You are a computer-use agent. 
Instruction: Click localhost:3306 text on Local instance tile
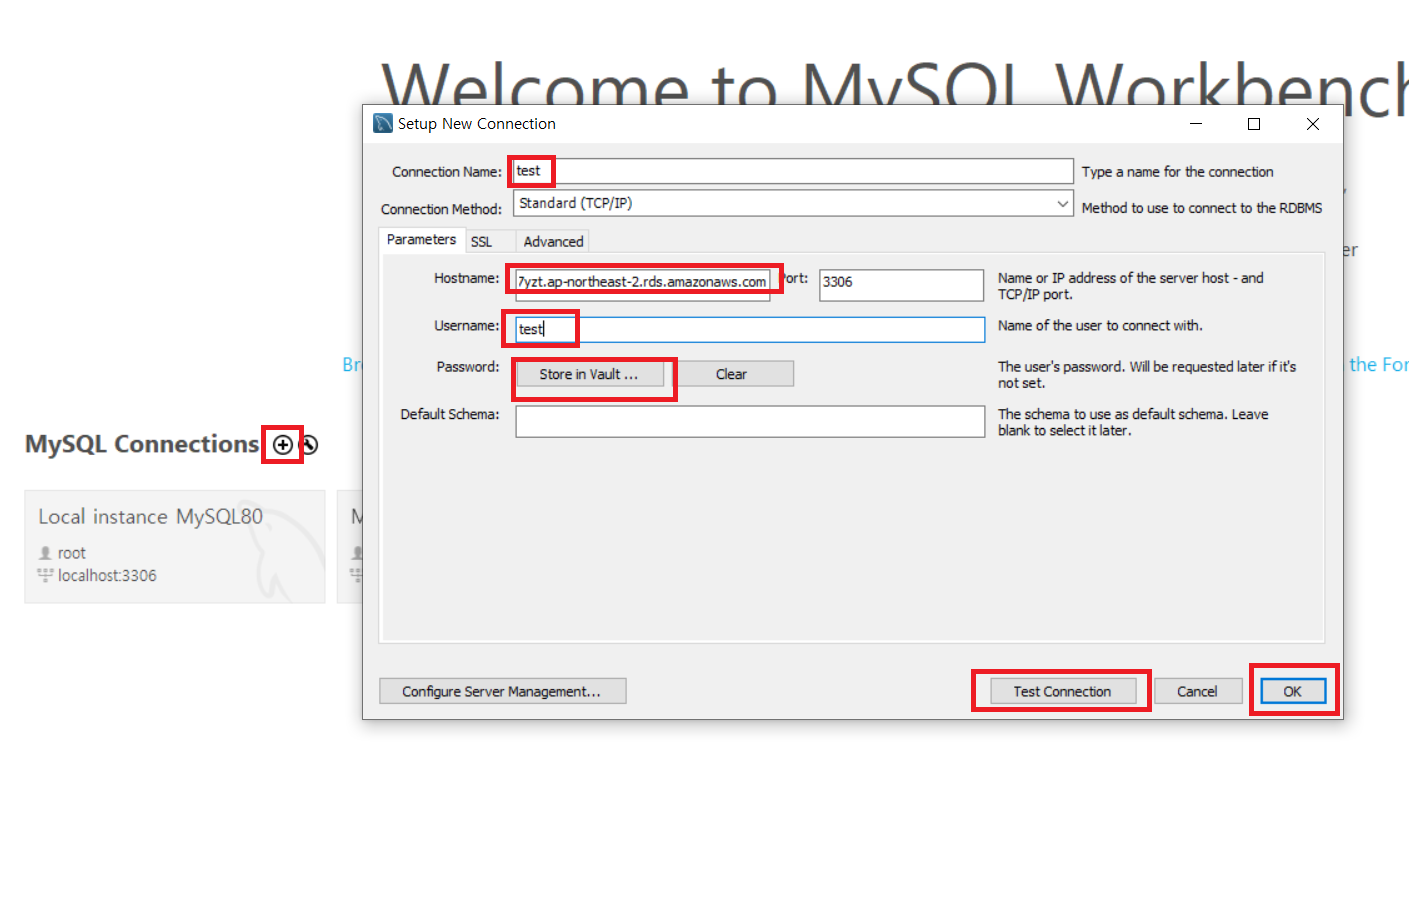pyautogui.click(x=107, y=576)
